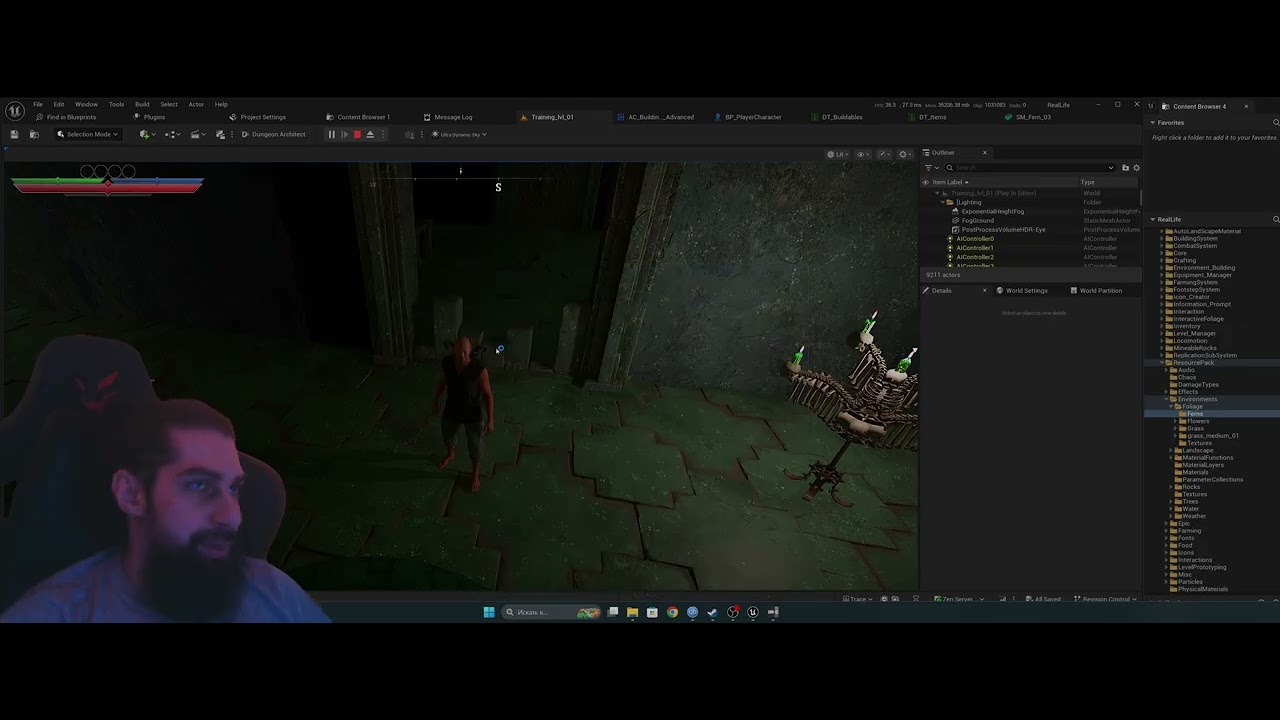Open the Lit view mode dropdown
1280x720 pixels.
(x=837, y=154)
